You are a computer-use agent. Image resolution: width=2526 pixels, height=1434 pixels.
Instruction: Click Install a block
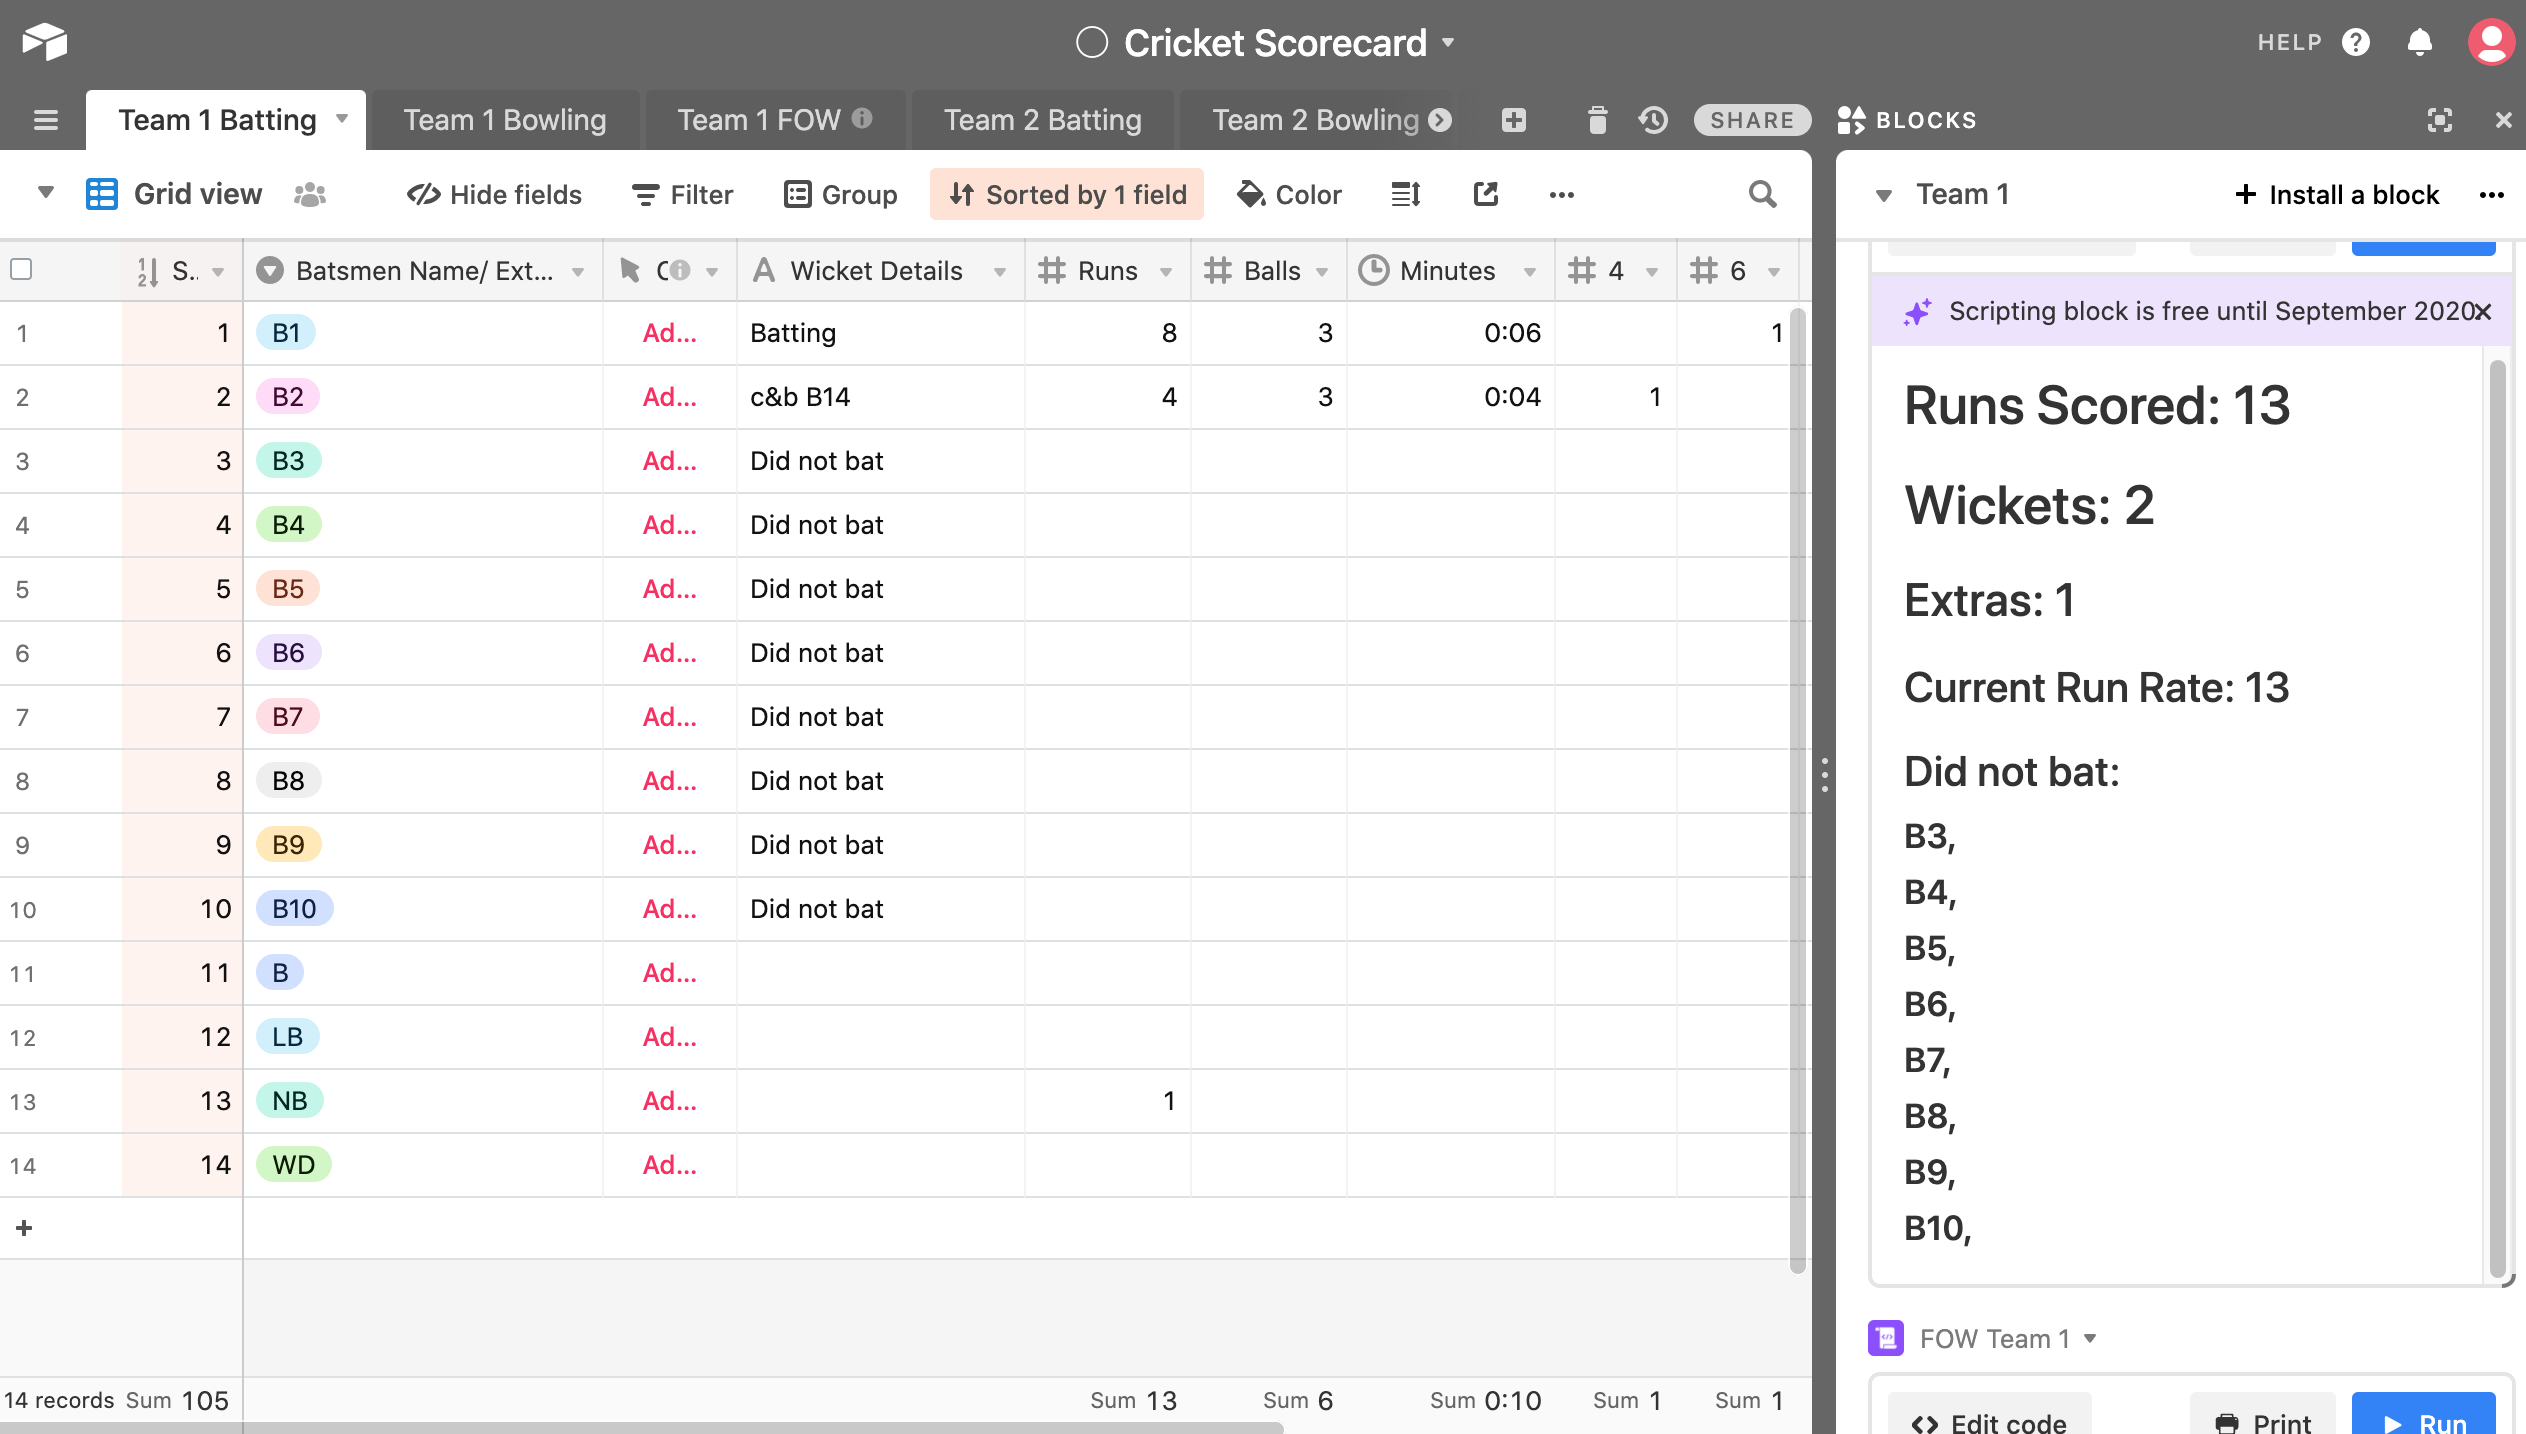click(2337, 194)
